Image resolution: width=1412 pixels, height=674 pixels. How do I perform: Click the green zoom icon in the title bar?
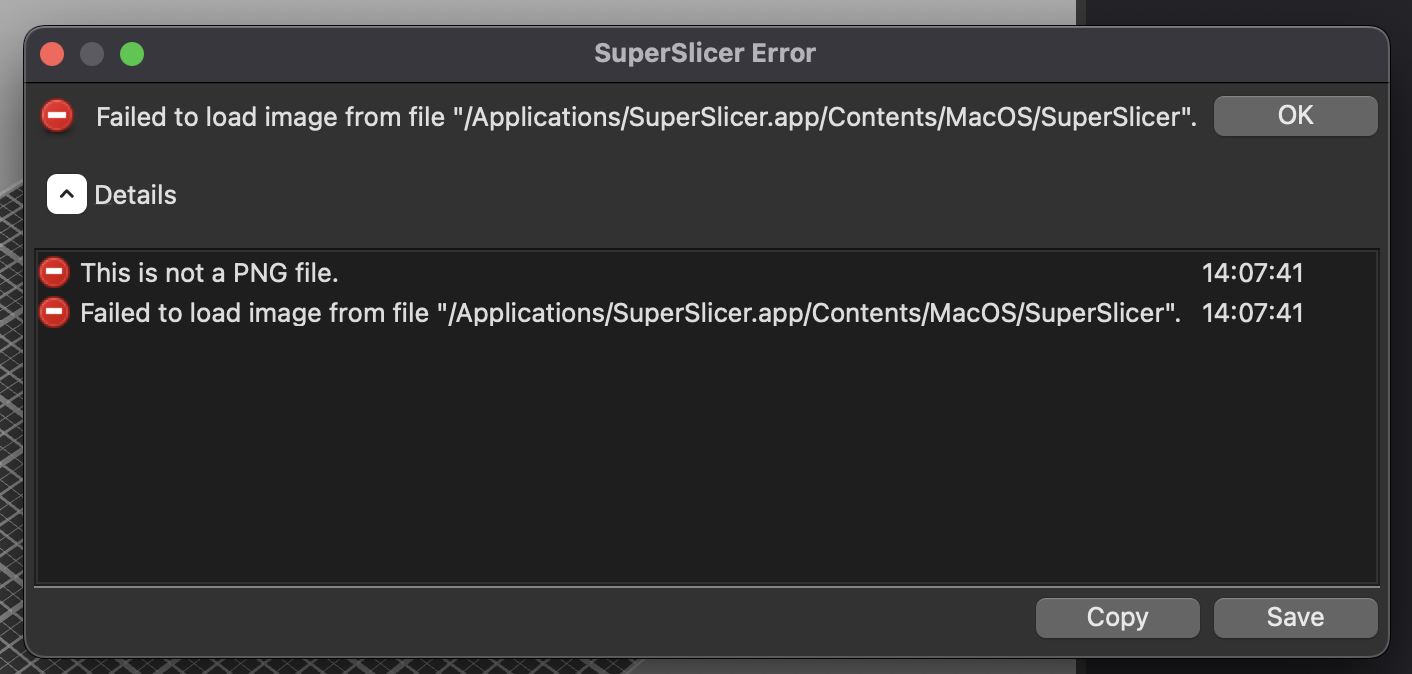pos(131,53)
